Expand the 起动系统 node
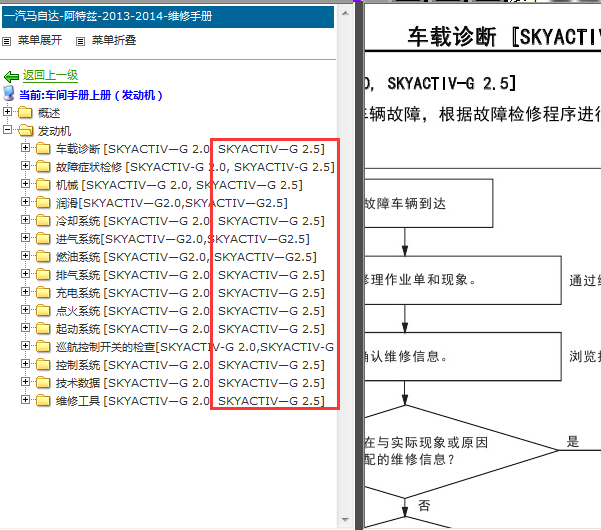Viewport: 601px width, 530px height. [x=25, y=328]
